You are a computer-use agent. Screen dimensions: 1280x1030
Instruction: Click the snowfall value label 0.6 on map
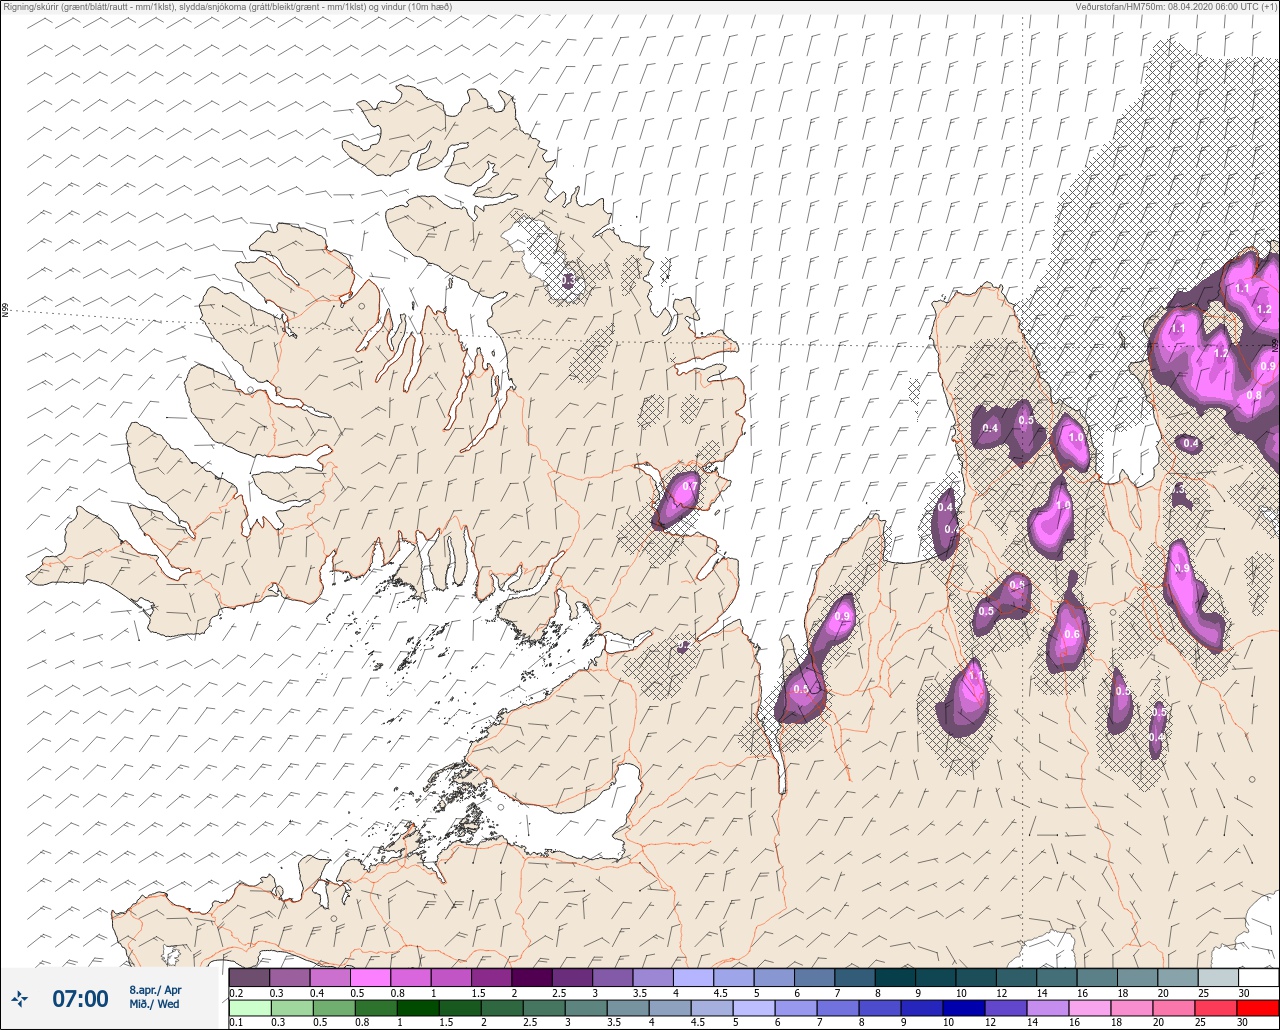click(1072, 634)
